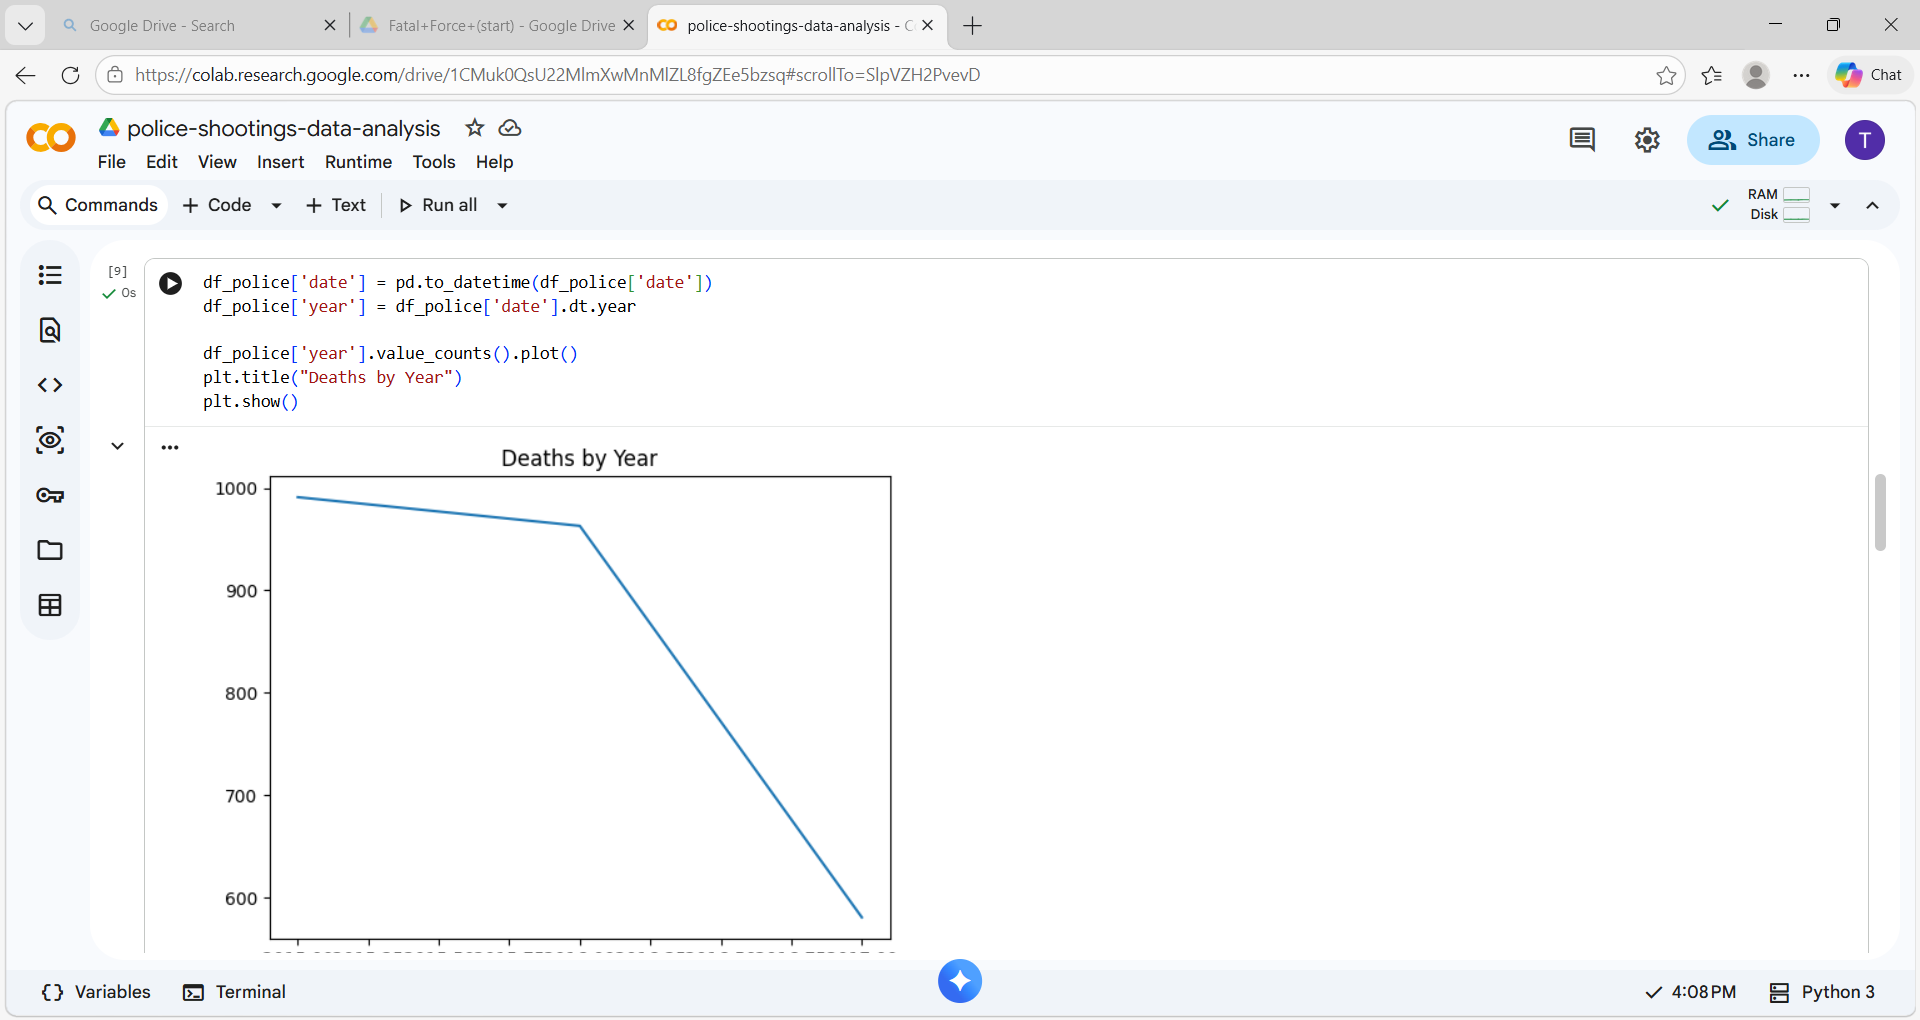
Task: Open the Files panel in the sidebar
Action: [x=50, y=550]
